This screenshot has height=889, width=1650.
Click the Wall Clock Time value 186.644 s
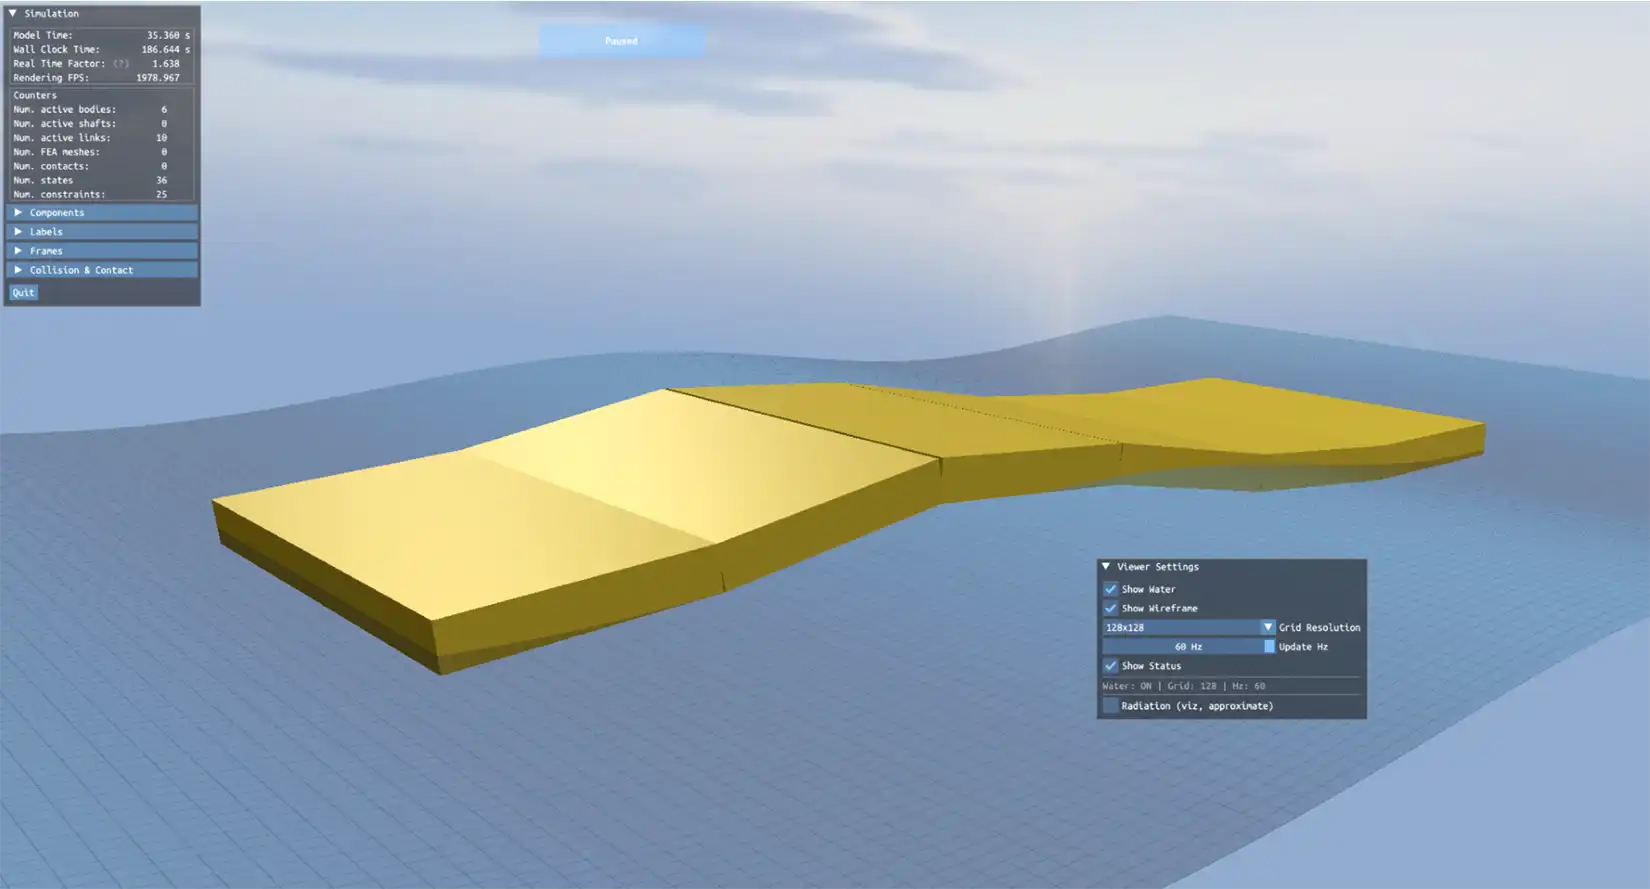pos(165,49)
